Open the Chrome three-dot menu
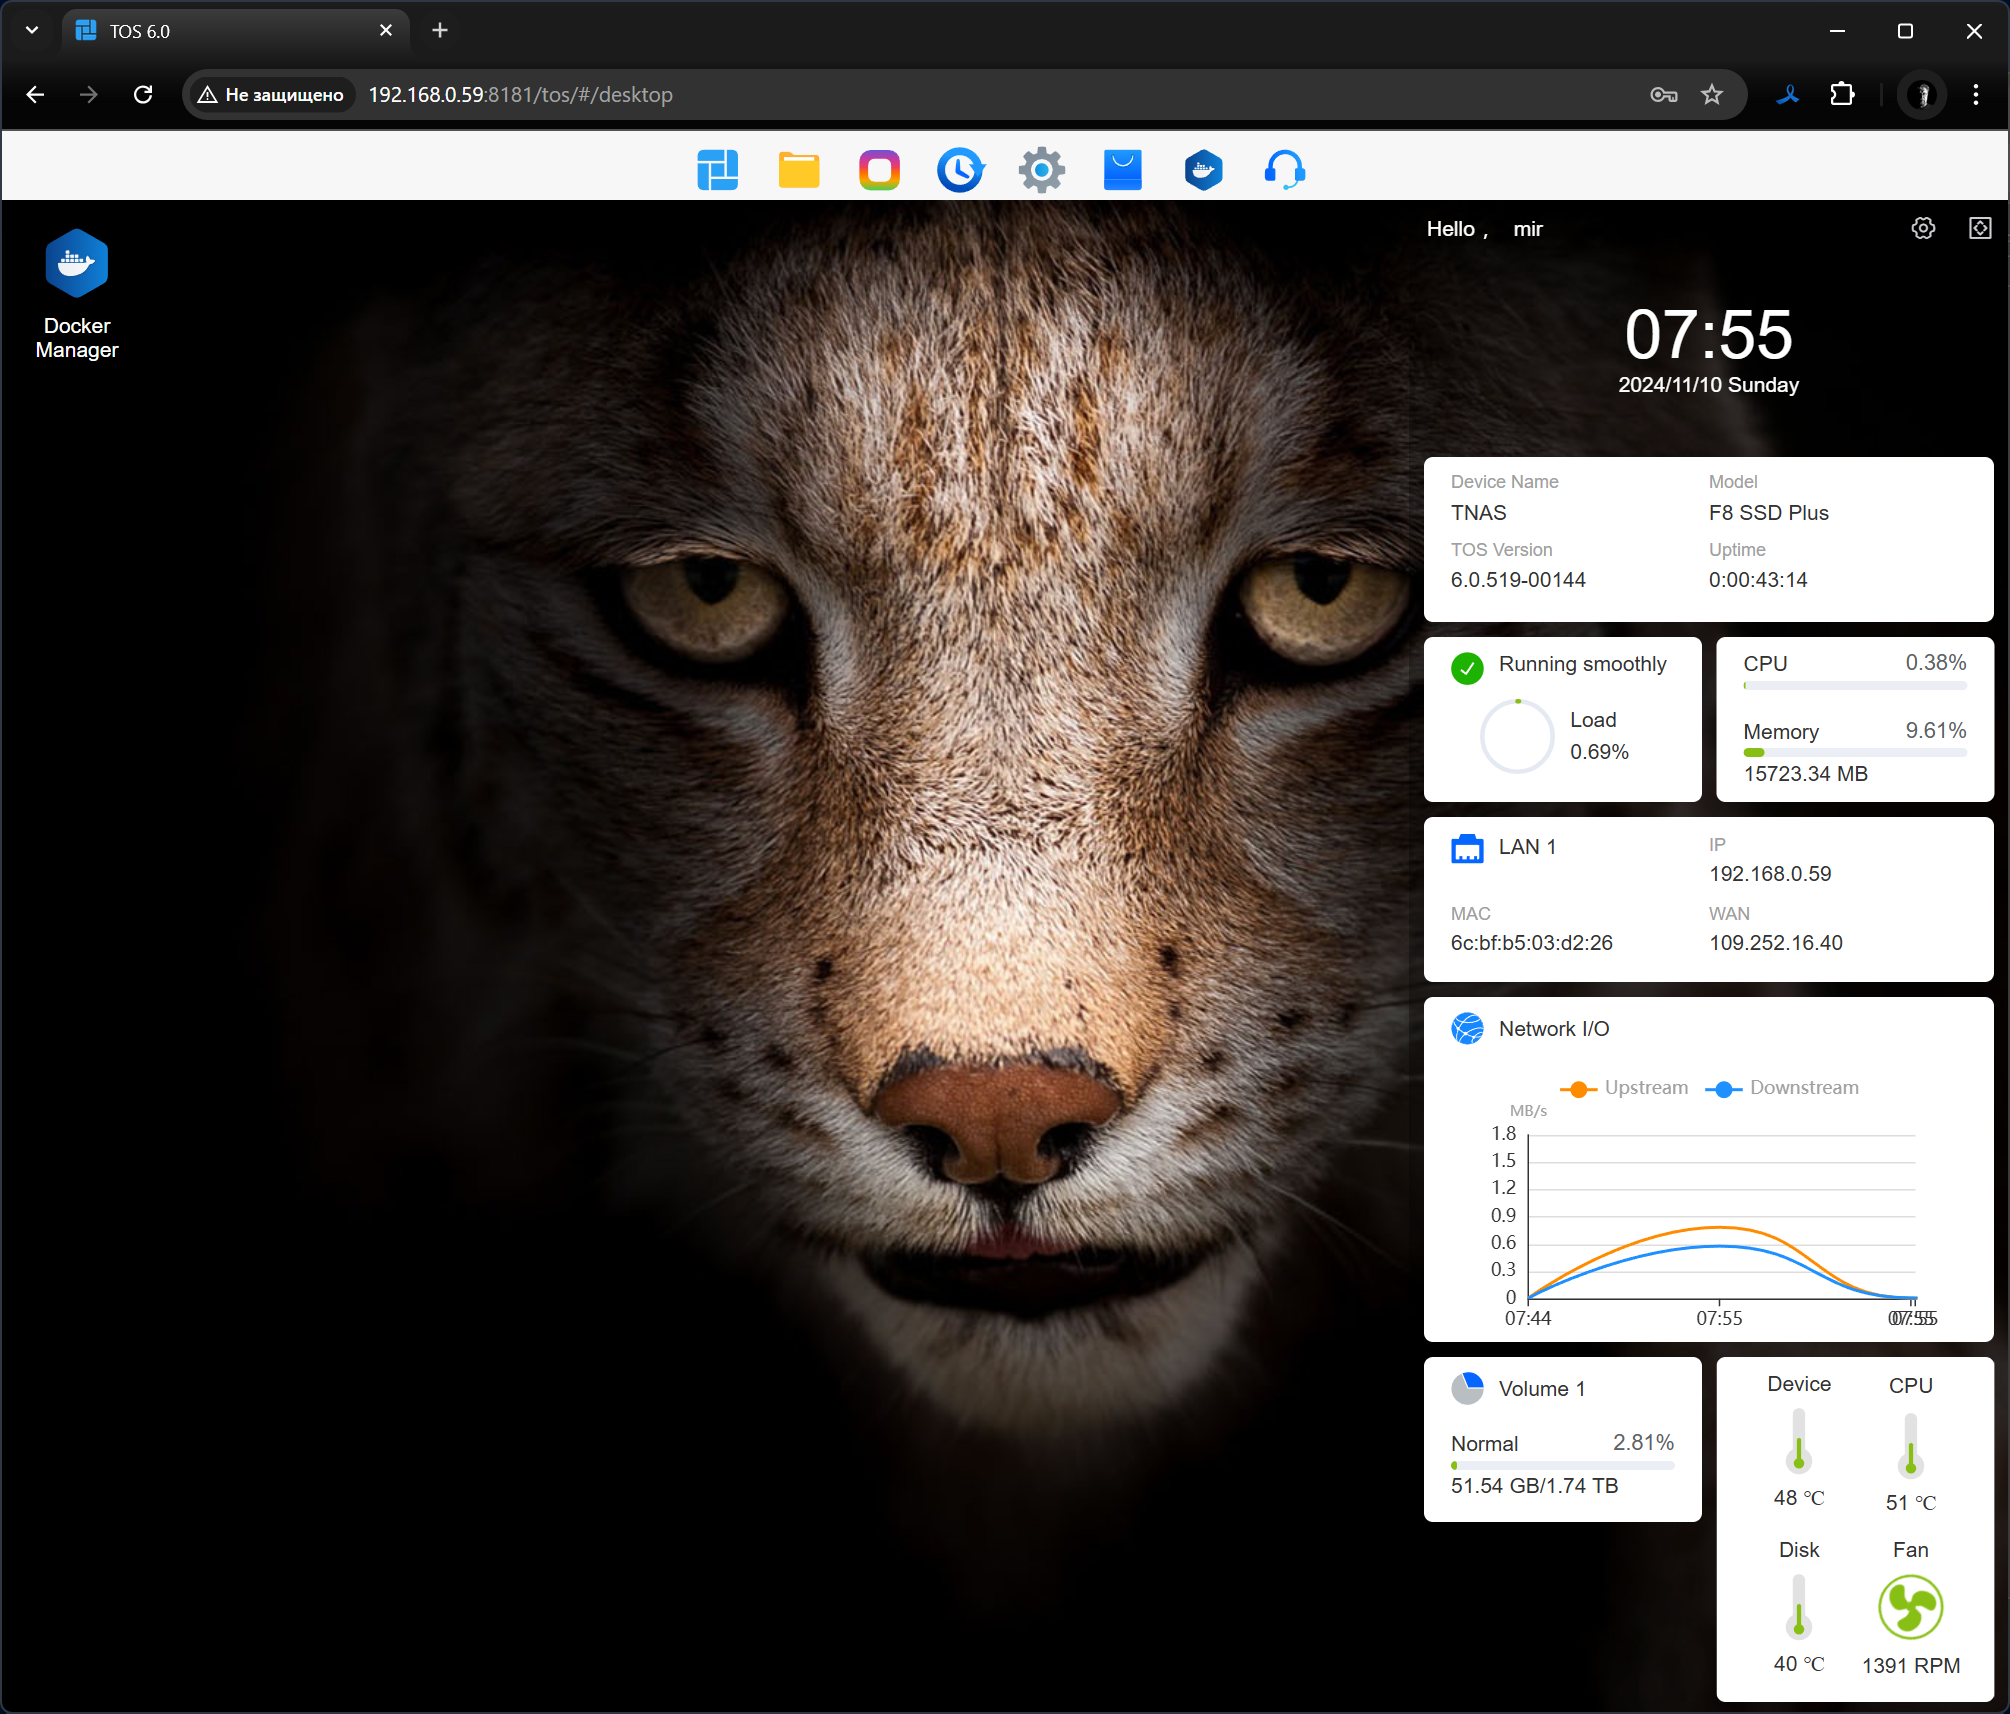Screen dimensions: 2010x1714 (x=1974, y=94)
